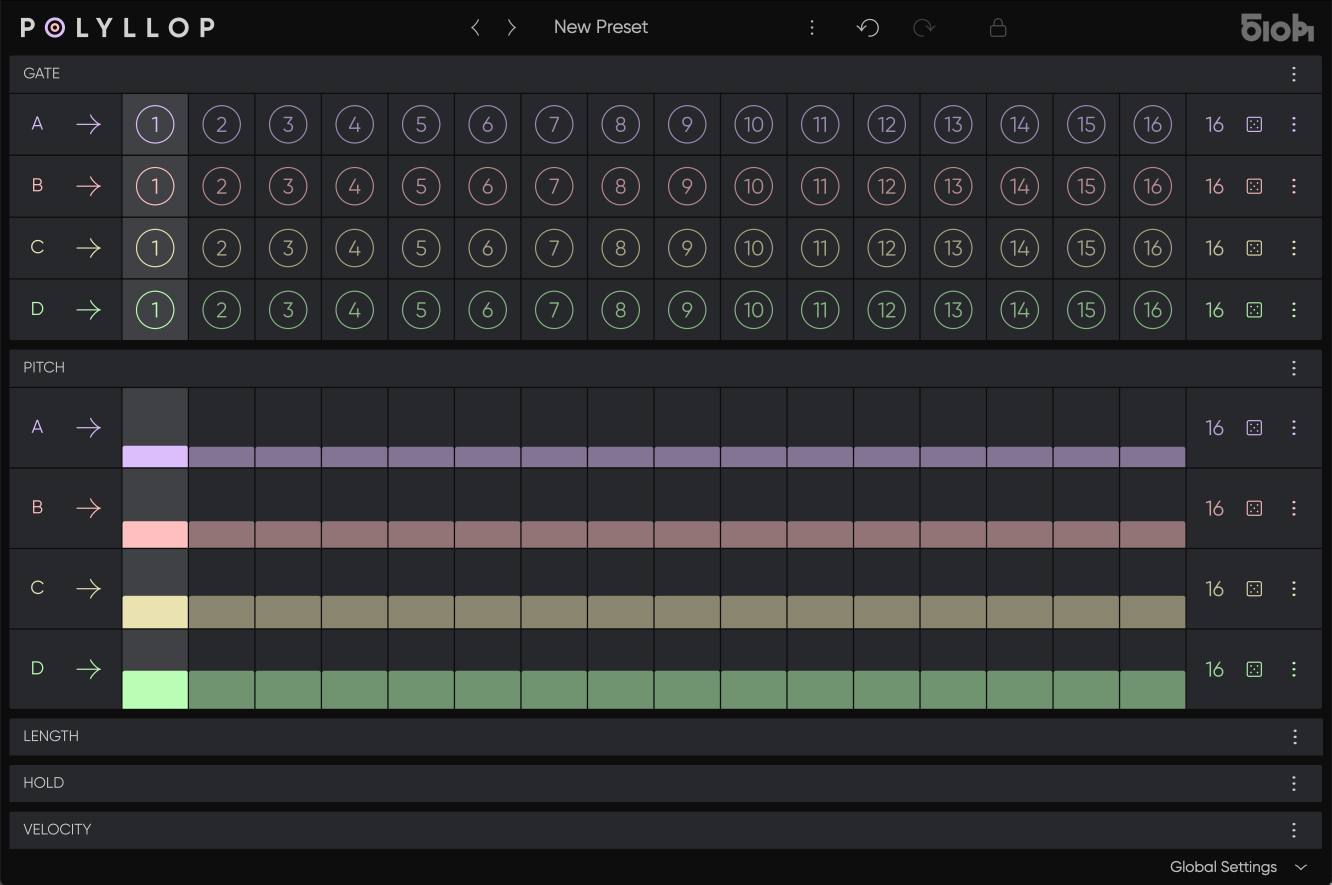Click the lock icon in header
Viewport: 1332px width, 885px height.
[997, 28]
